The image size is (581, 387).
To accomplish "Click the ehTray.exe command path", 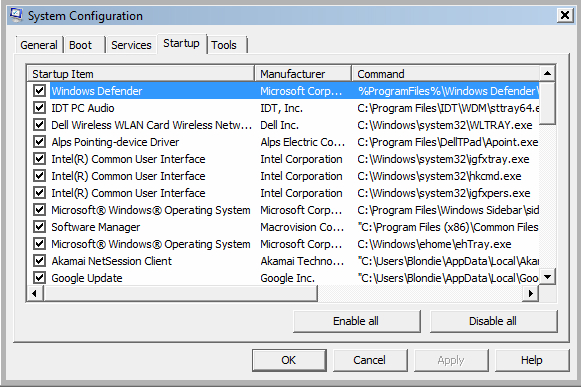I will coord(434,244).
